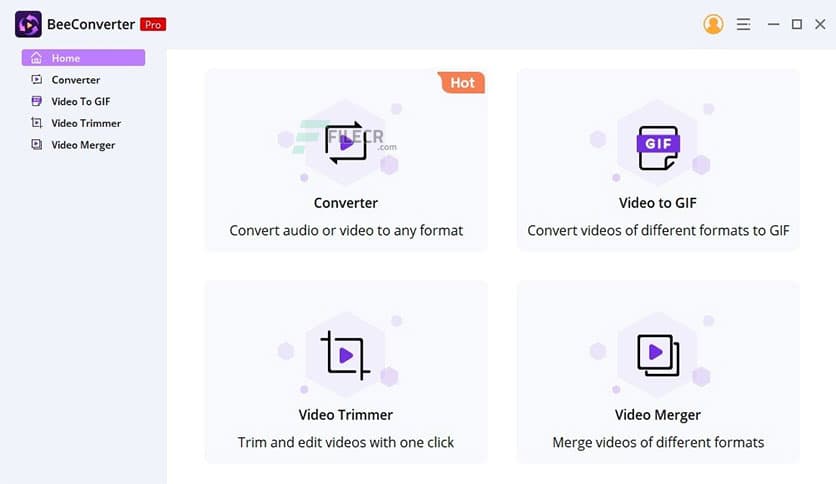Screen dimensions: 836x484
Task: Click "Convert videos of different formats to GIF"
Action: (658, 231)
